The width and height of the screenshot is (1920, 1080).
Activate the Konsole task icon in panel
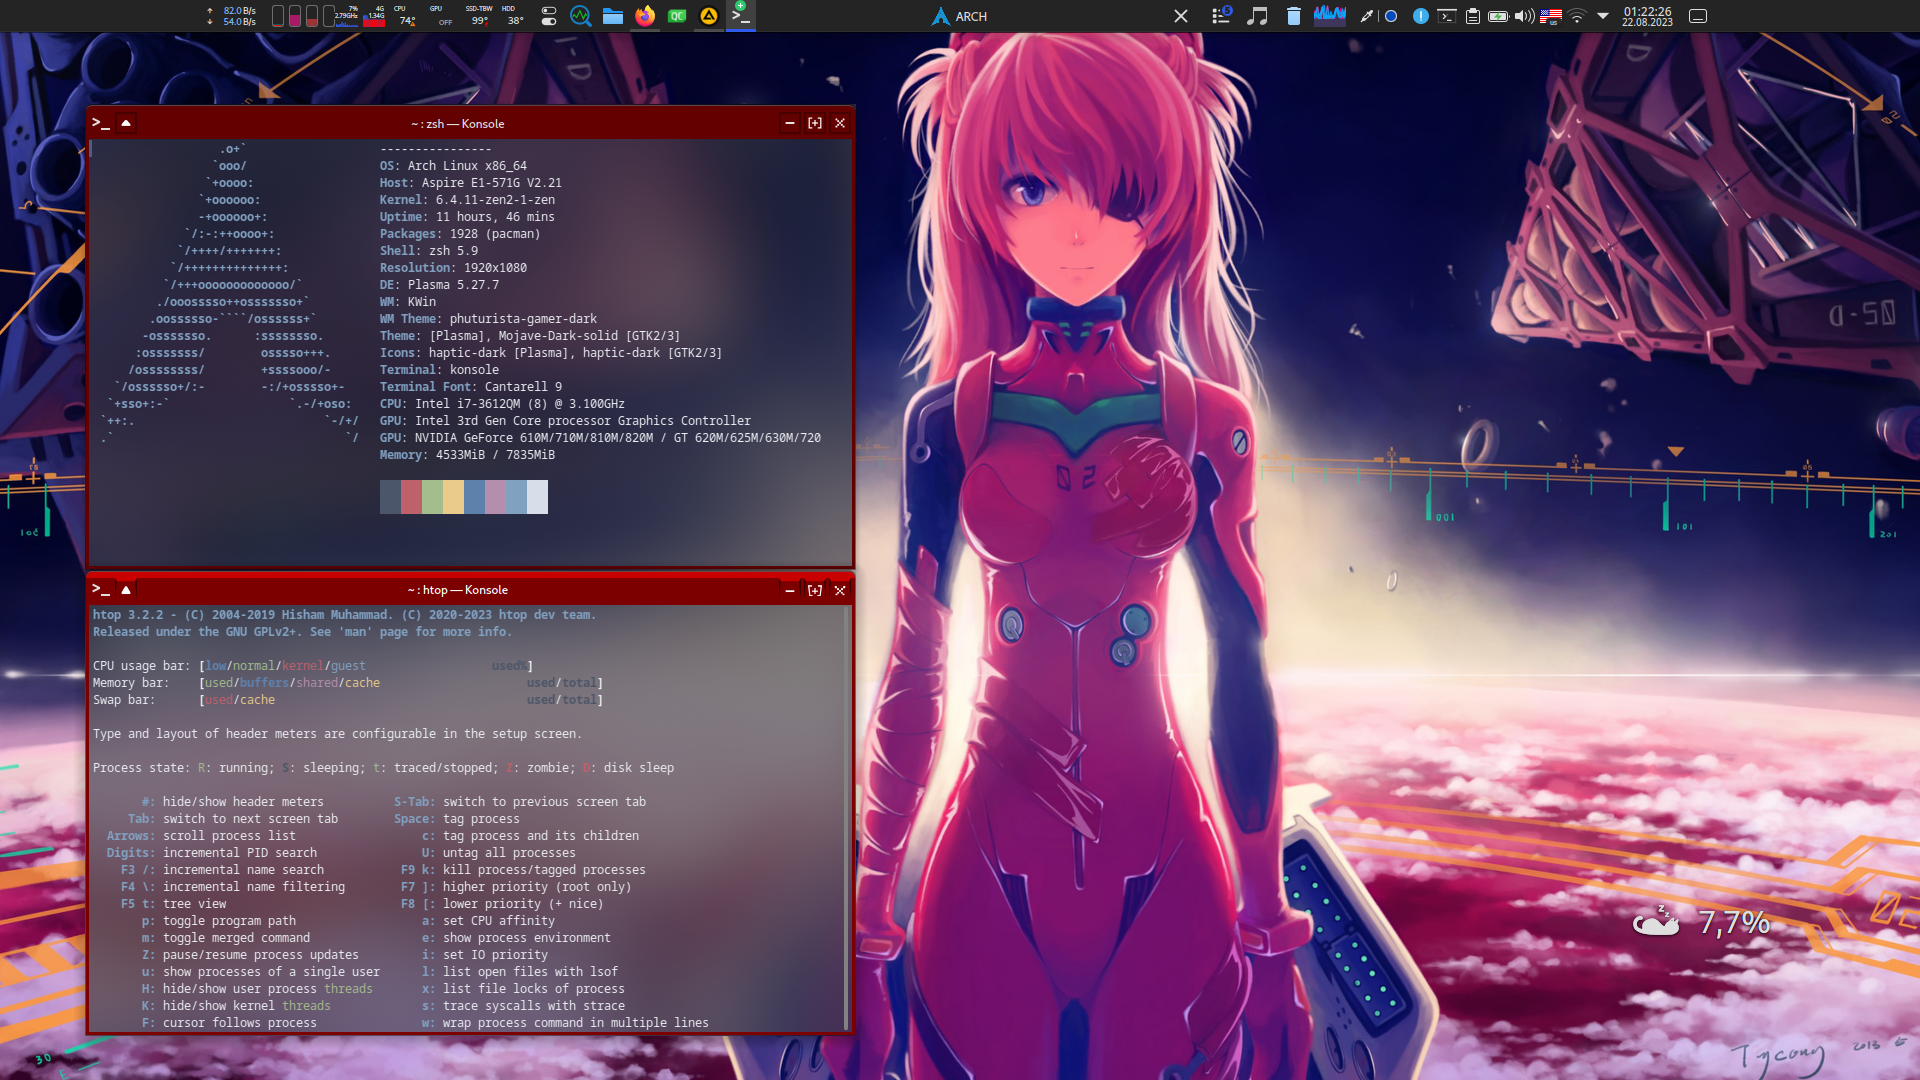click(x=741, y=16)
